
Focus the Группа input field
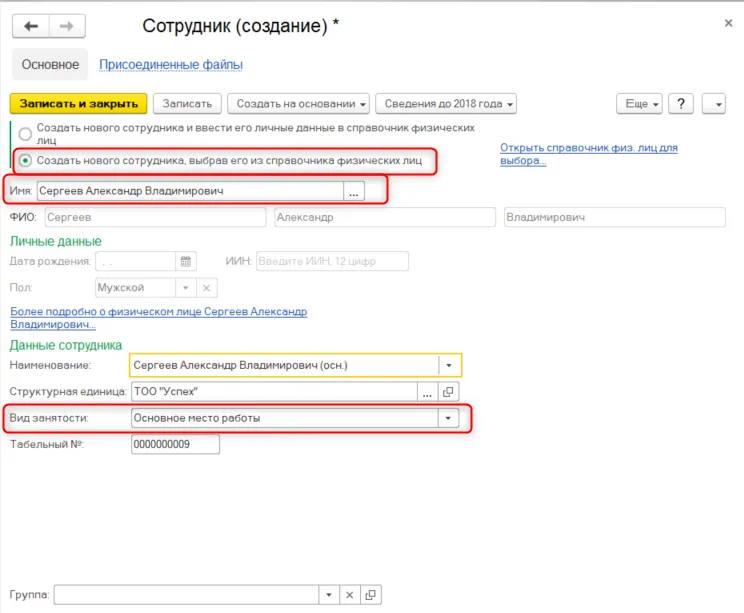pyautogui.click(x=186, y=594)
